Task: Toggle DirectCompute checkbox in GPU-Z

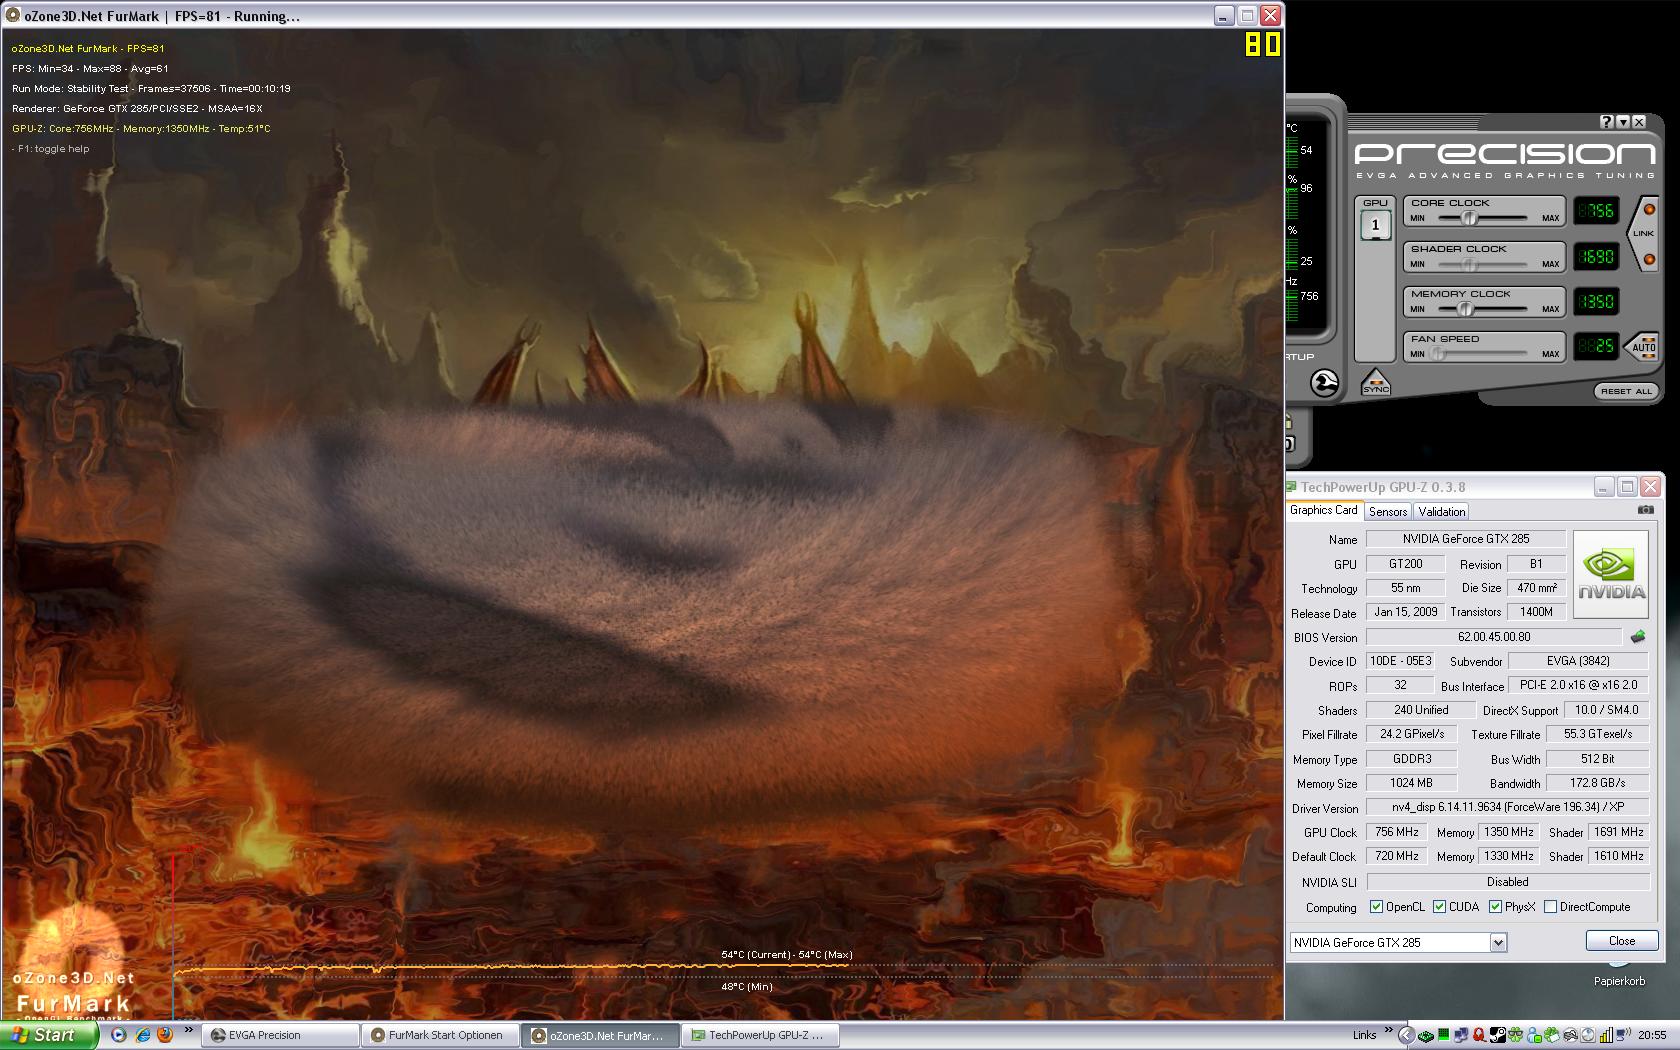Action: 1550,907
